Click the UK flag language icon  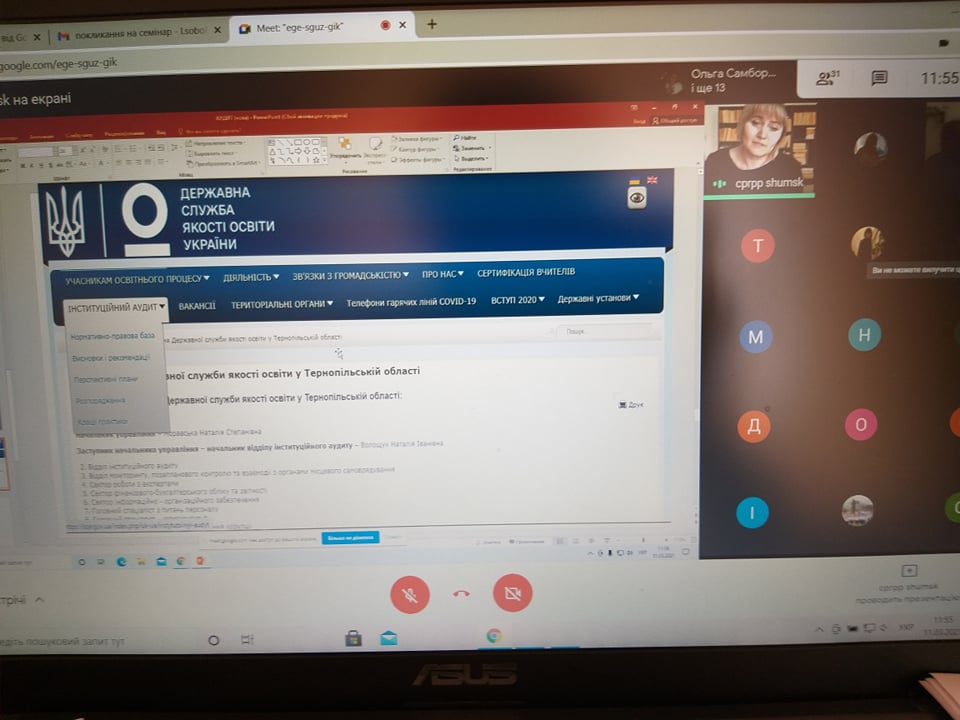(x=651, y=180)
